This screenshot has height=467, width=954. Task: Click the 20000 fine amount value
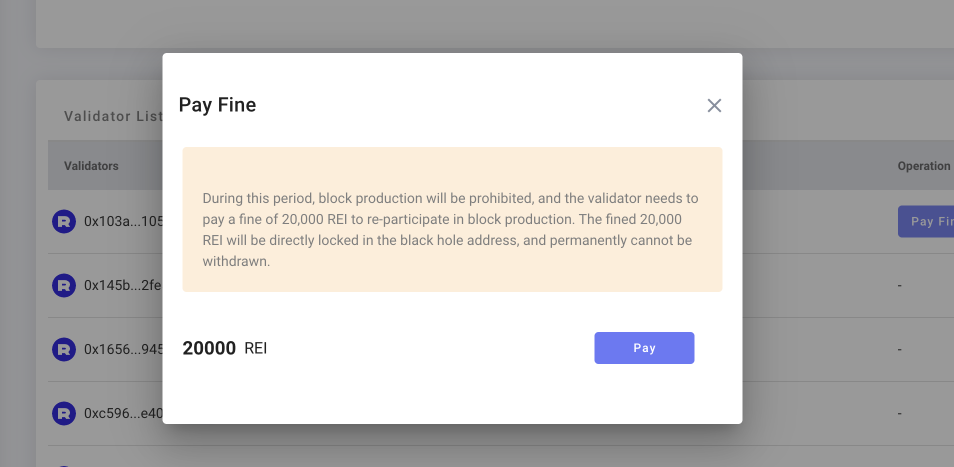pos(209,349)
